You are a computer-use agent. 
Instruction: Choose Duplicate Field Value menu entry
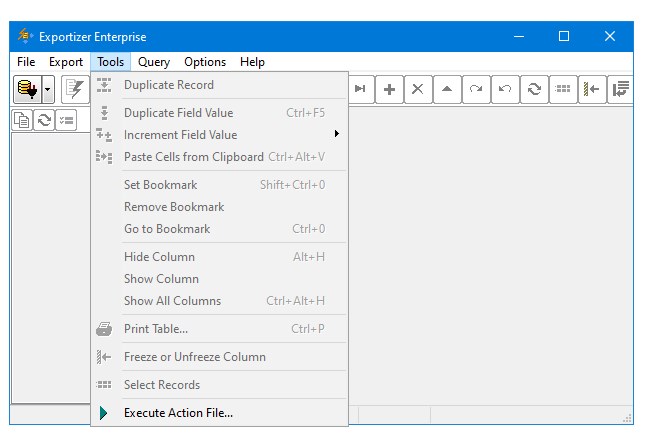(x=219, y=113)
